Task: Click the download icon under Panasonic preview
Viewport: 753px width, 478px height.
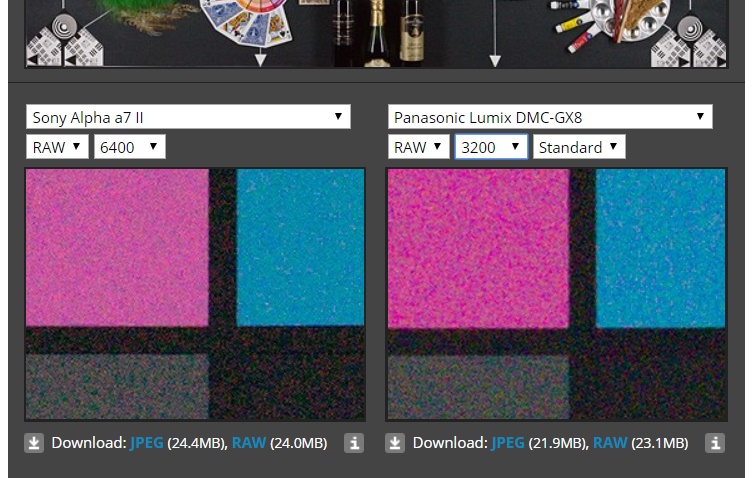Action: point(395,443)
